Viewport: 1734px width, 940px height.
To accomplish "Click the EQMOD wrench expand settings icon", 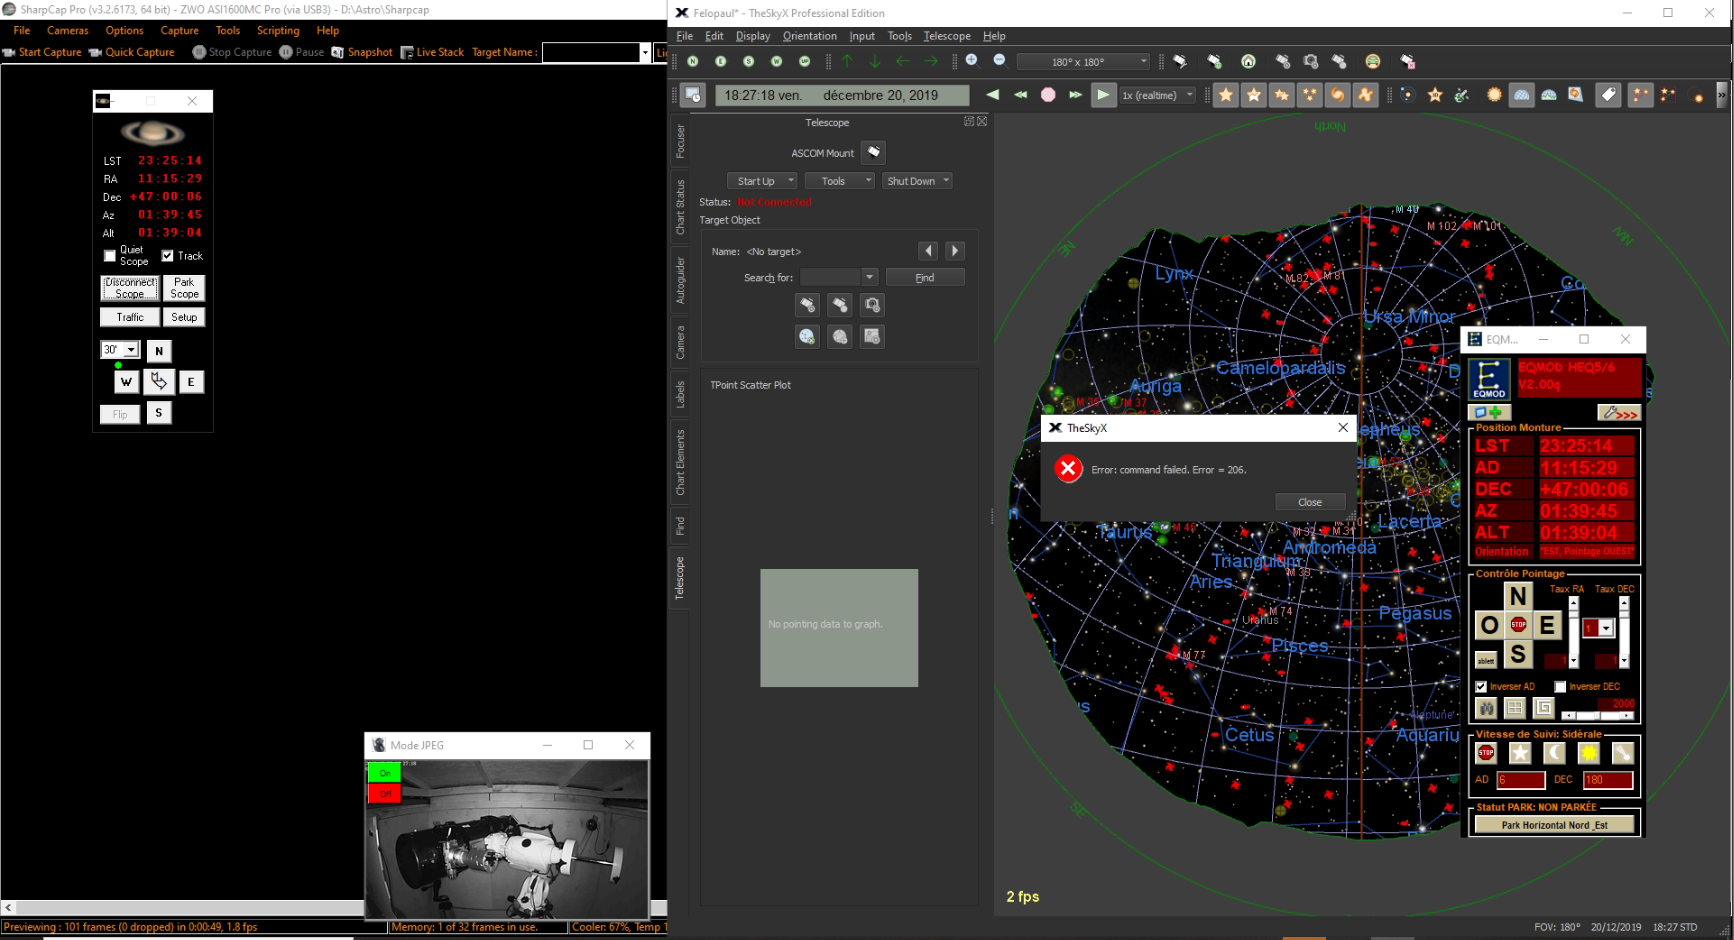I will pos(1618,412).
